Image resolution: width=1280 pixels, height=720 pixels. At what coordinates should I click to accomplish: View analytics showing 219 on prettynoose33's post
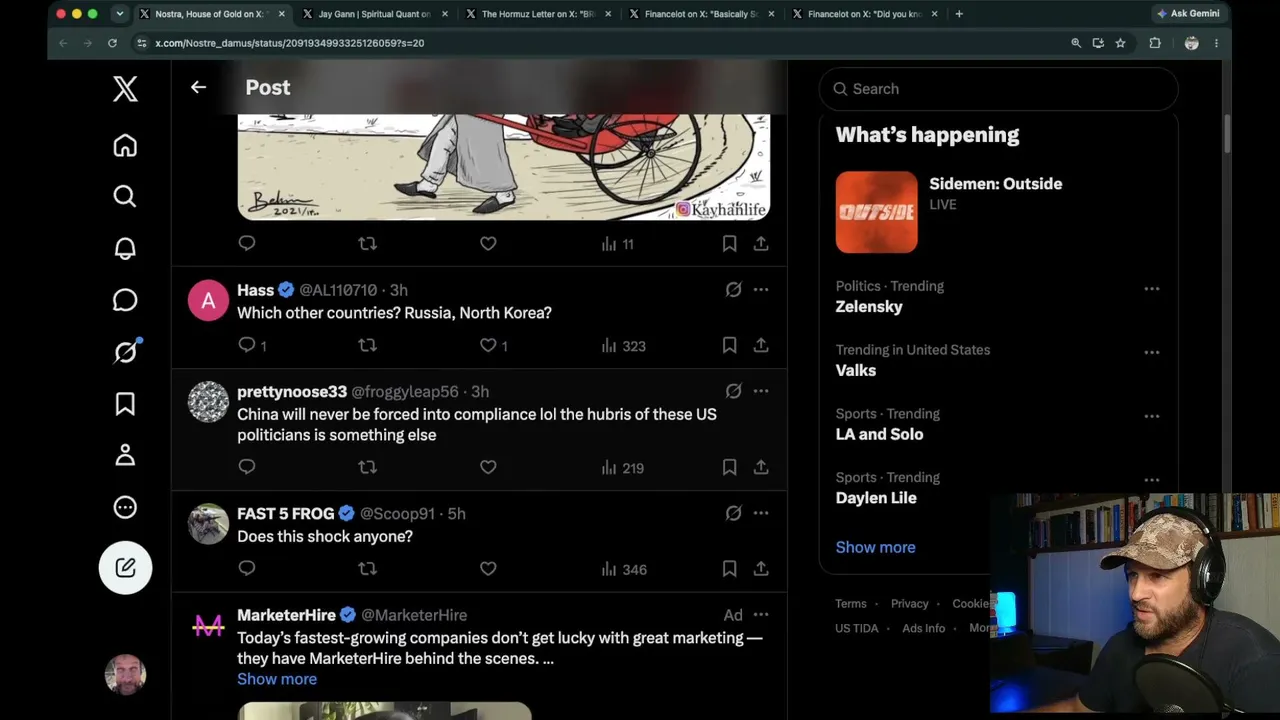point(623,468)
